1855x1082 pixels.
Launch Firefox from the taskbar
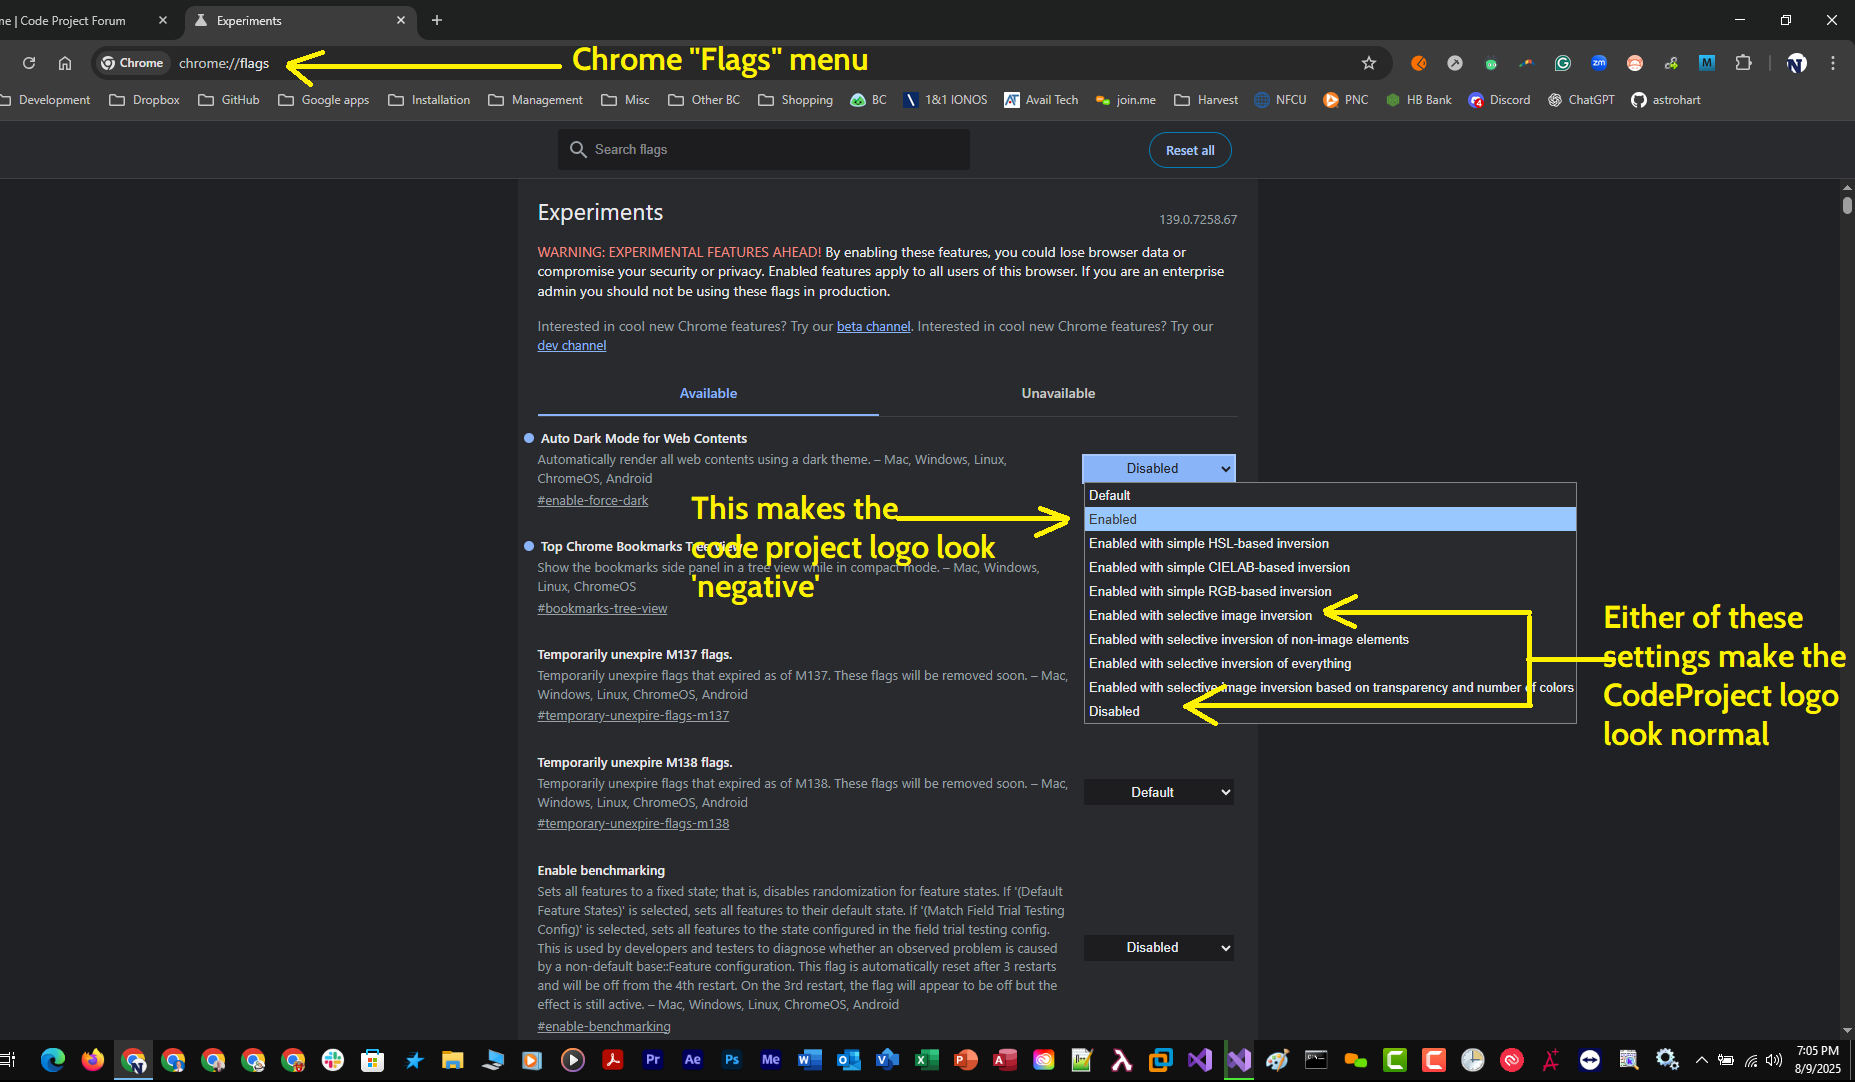pyautogui.click(x=93, y=1060)
